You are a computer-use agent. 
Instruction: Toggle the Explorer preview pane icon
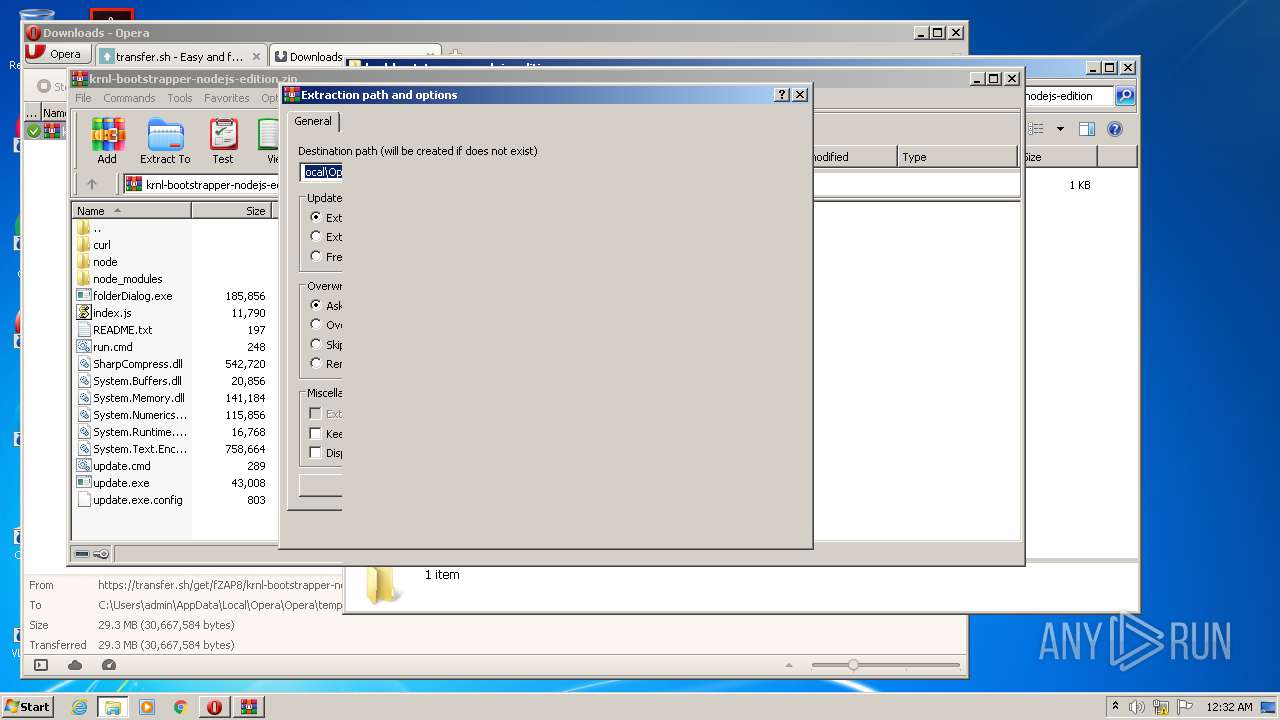pyautogui.click(x=1087, y=129)
